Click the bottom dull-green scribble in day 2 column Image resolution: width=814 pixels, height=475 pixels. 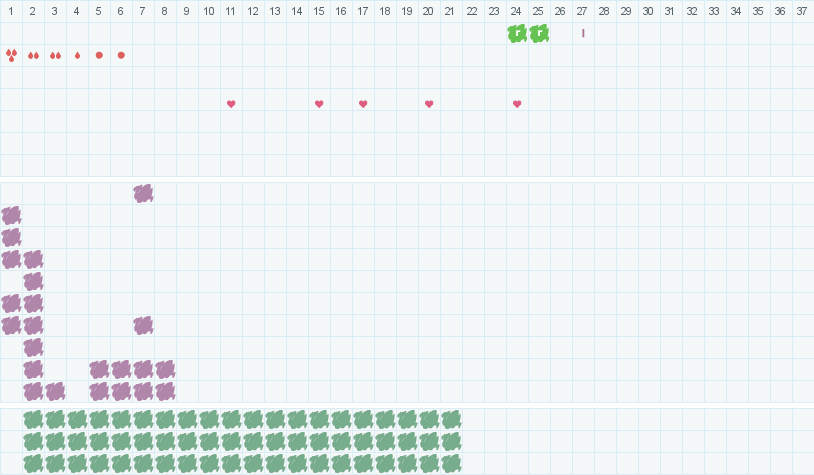point(33,464)
